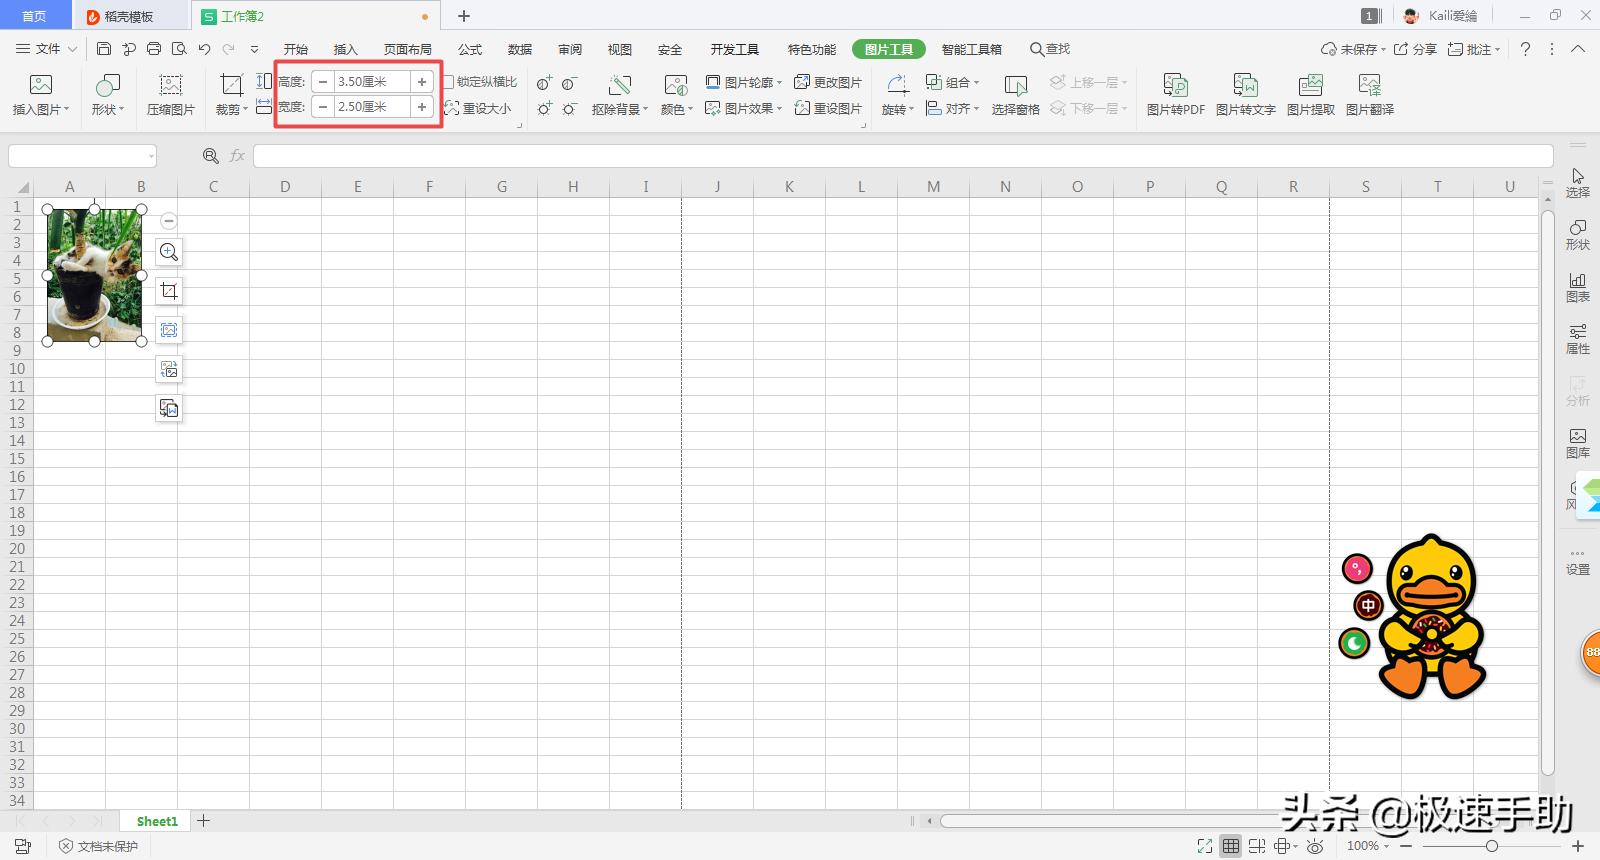Expand the Remove Background (抠除背景) dropdown
This screenshot has width=1600, height=860.
[x=620, y=109]
